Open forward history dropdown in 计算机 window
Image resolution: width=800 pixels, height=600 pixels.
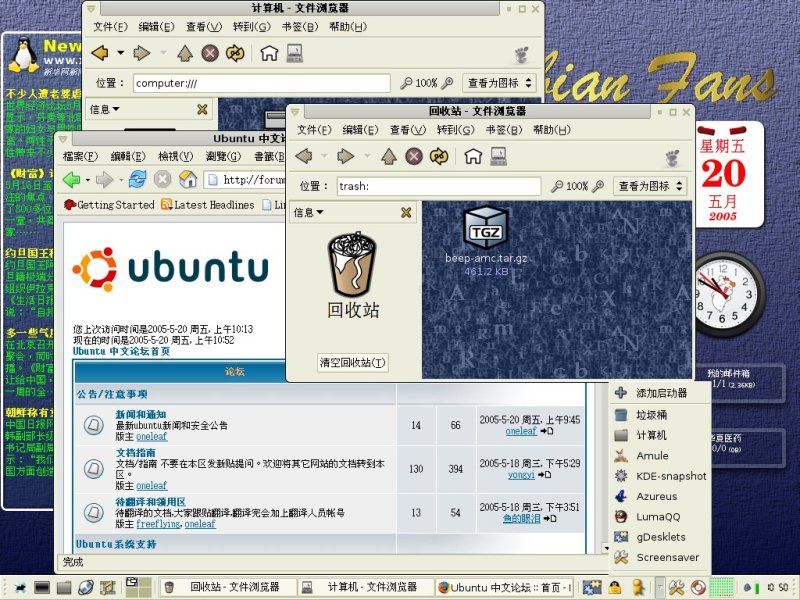coord(163,53)
